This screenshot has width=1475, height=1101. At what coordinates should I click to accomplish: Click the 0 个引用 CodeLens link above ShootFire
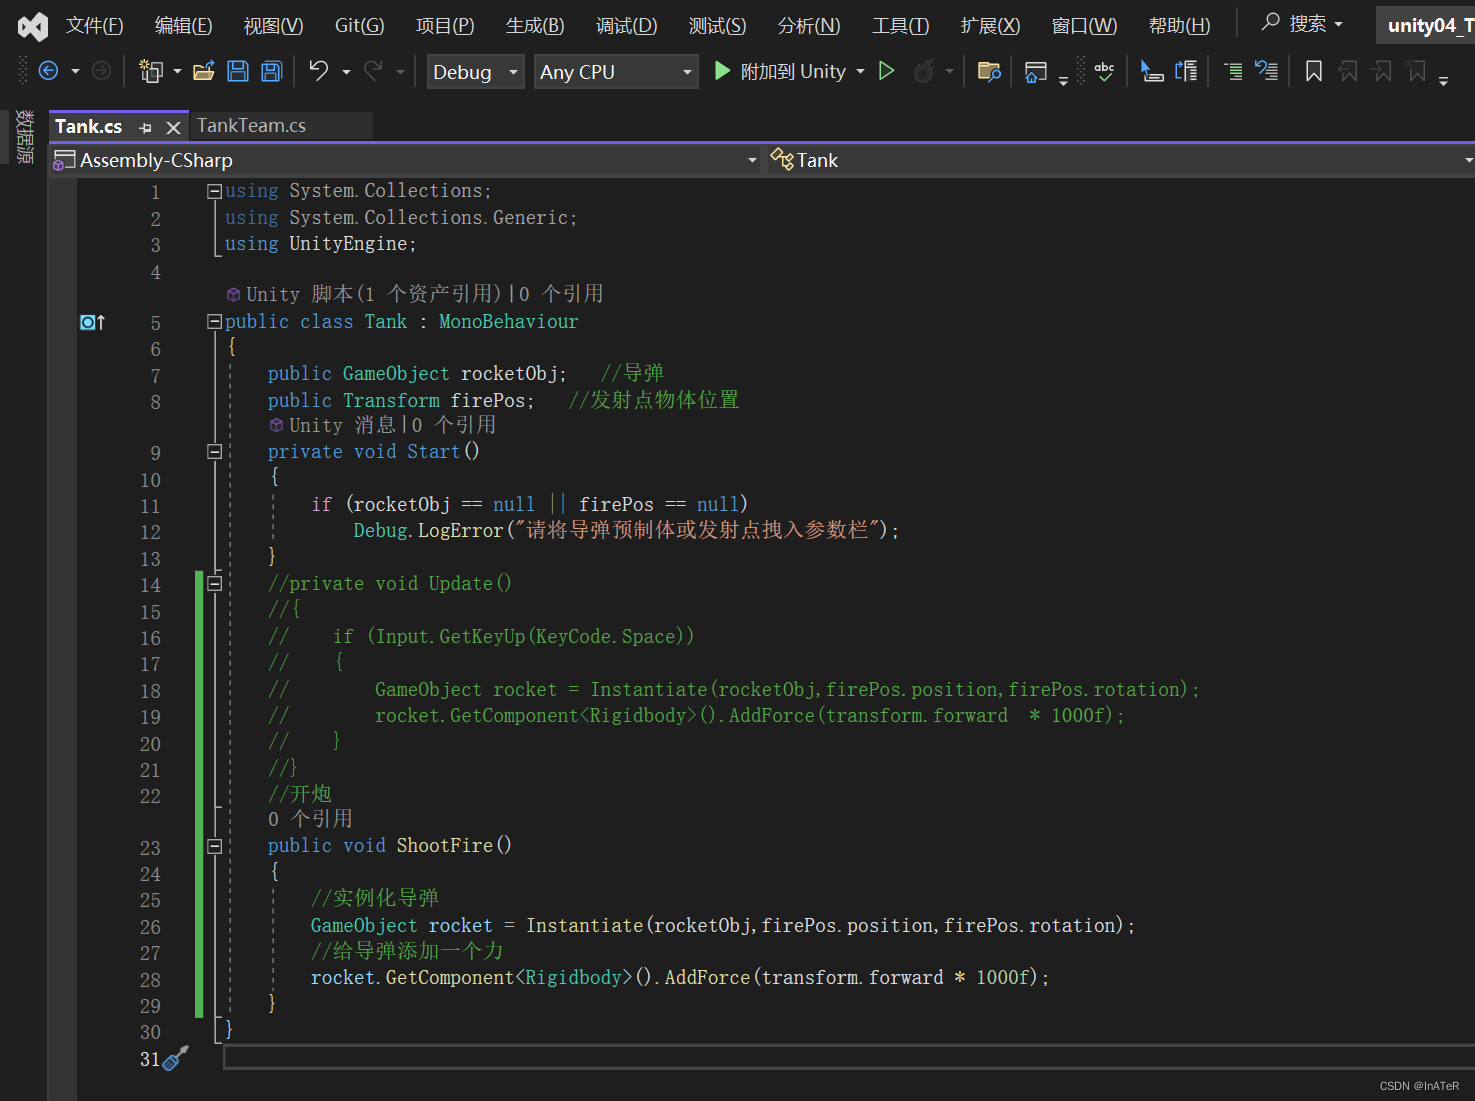311,818
